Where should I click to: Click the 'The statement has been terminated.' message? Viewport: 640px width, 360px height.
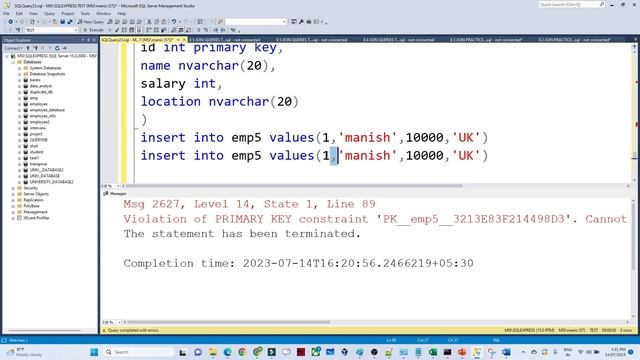[x=242, y=234]
